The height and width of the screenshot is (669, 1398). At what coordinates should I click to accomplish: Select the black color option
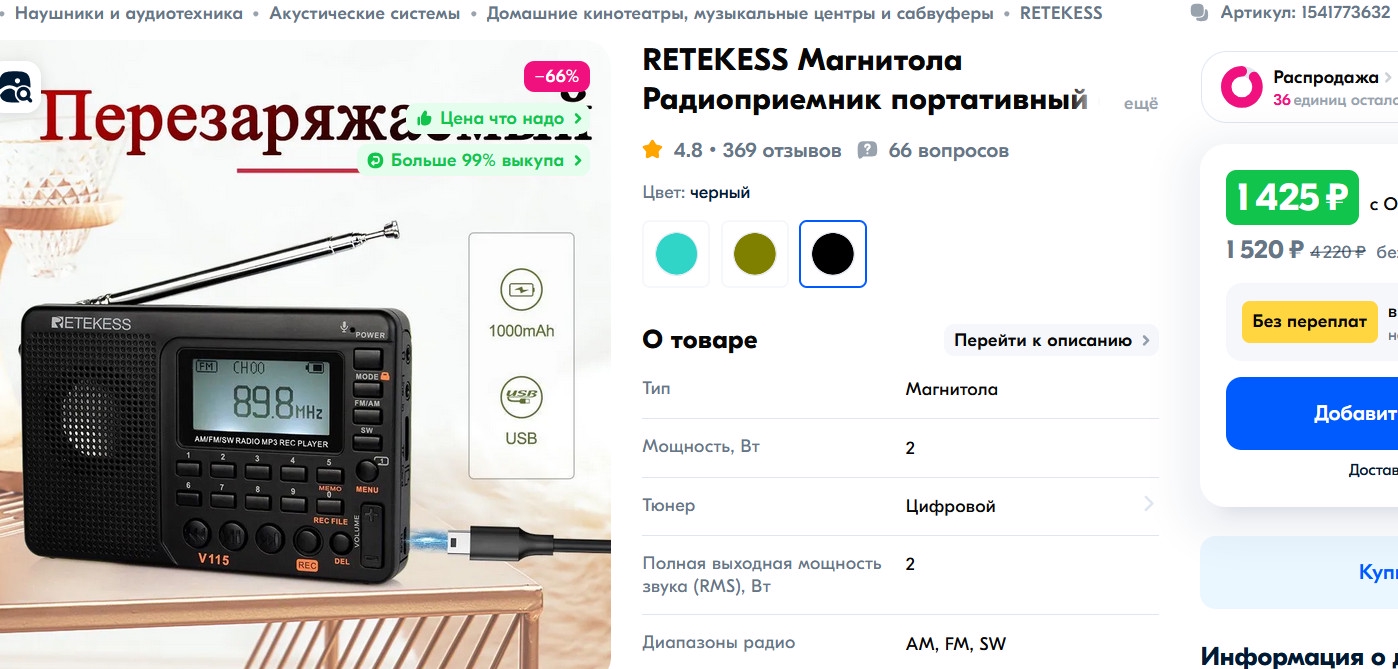point(833,254)
